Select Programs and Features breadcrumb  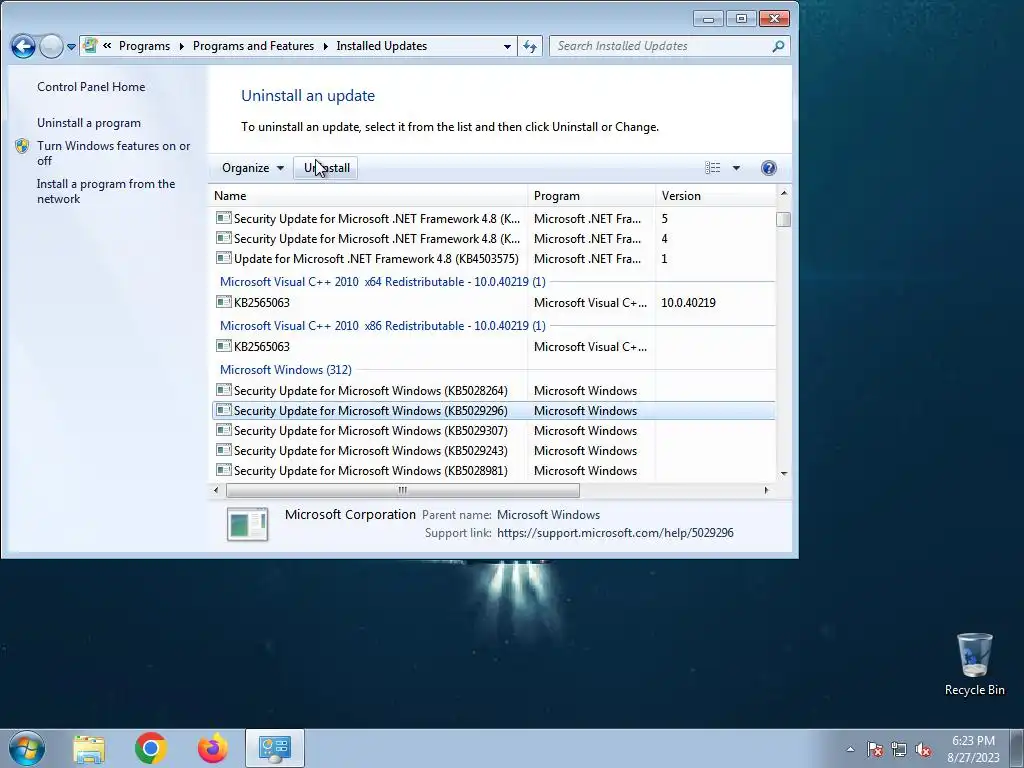pos(253,46)
